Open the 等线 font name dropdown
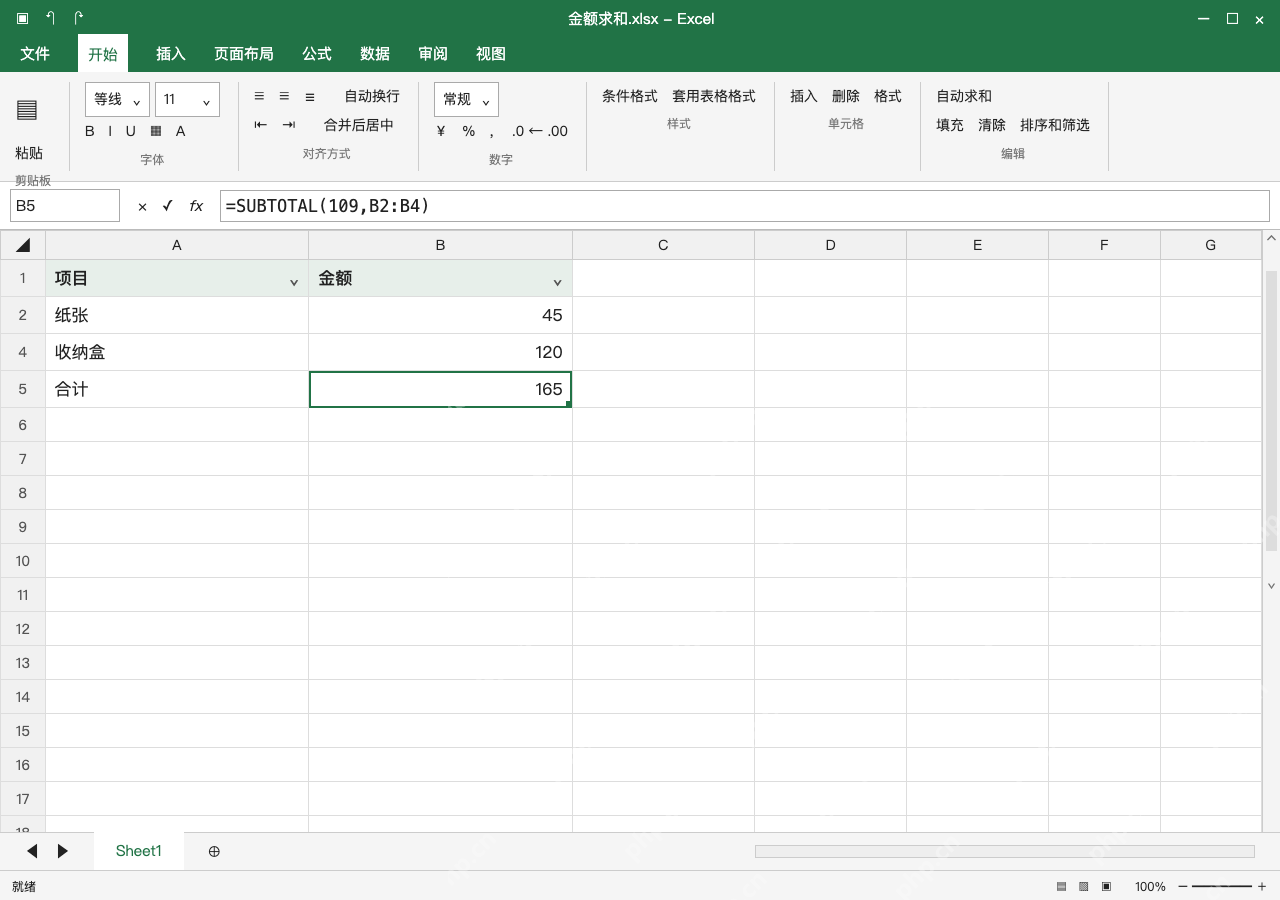The height and width of the screenshot is (900, 1280). click(x=118, y=100)
